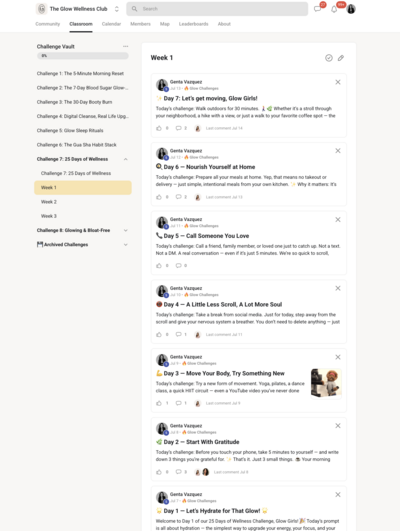Like the Day 3 post
400x531 pixels.
pos(159,403)
